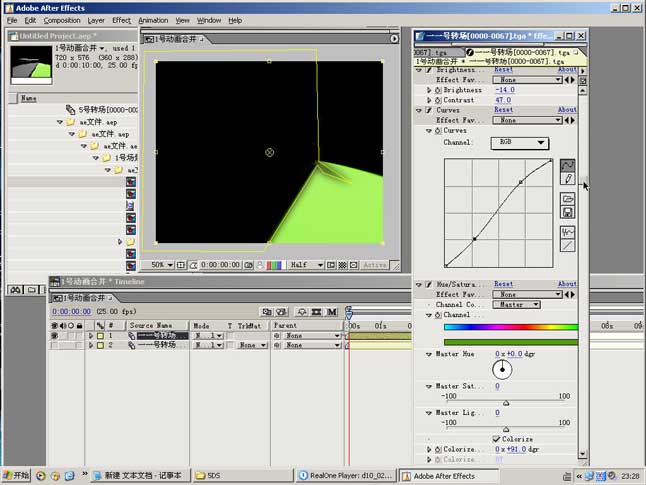Reset the Brightness effect
646x485 pixels.
tap(503, 70)
